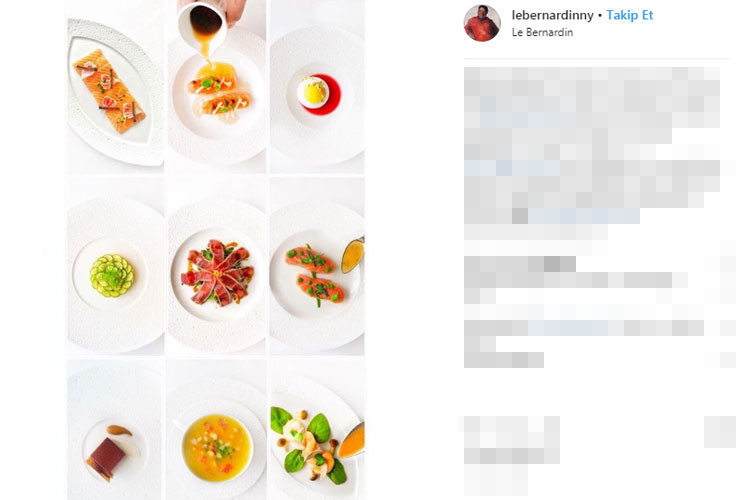The image size is (750, 500).
Task: Open the lebernardinny username link
Action: pyautogui.click(x=552, y=15)
